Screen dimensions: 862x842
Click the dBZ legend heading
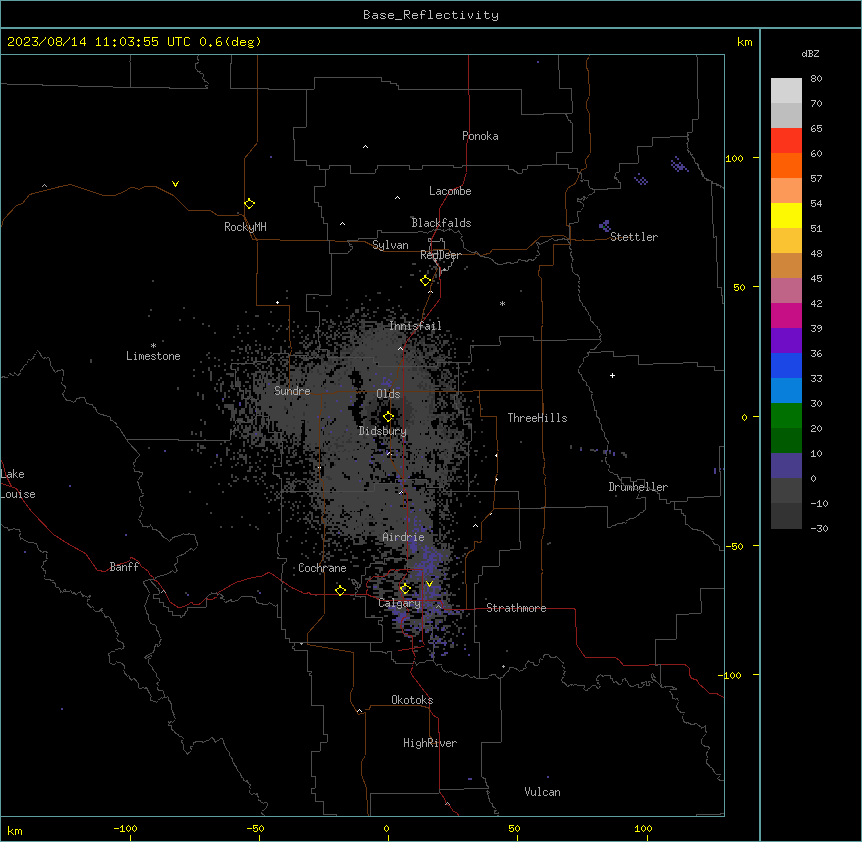(x=810, y=53)
